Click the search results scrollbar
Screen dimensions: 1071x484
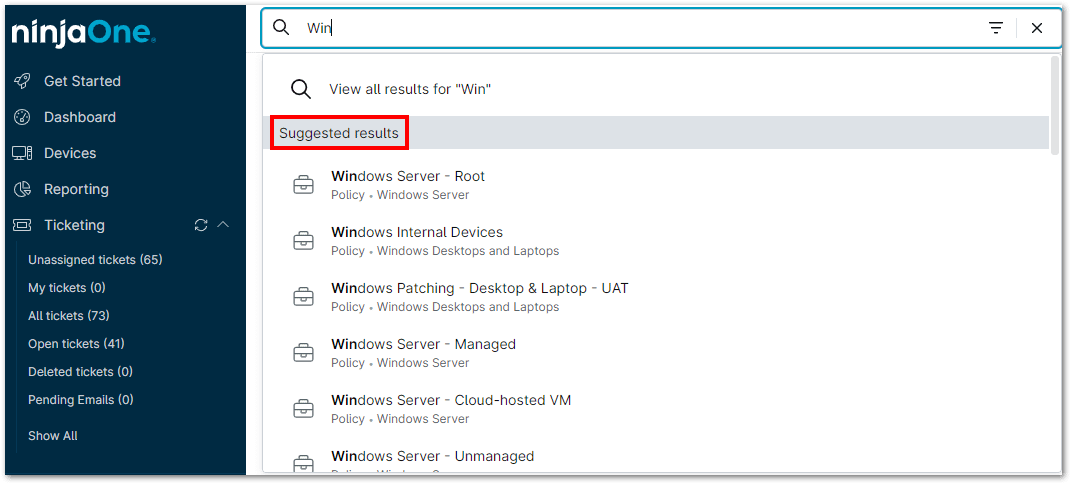click(x=1055, y=105)
